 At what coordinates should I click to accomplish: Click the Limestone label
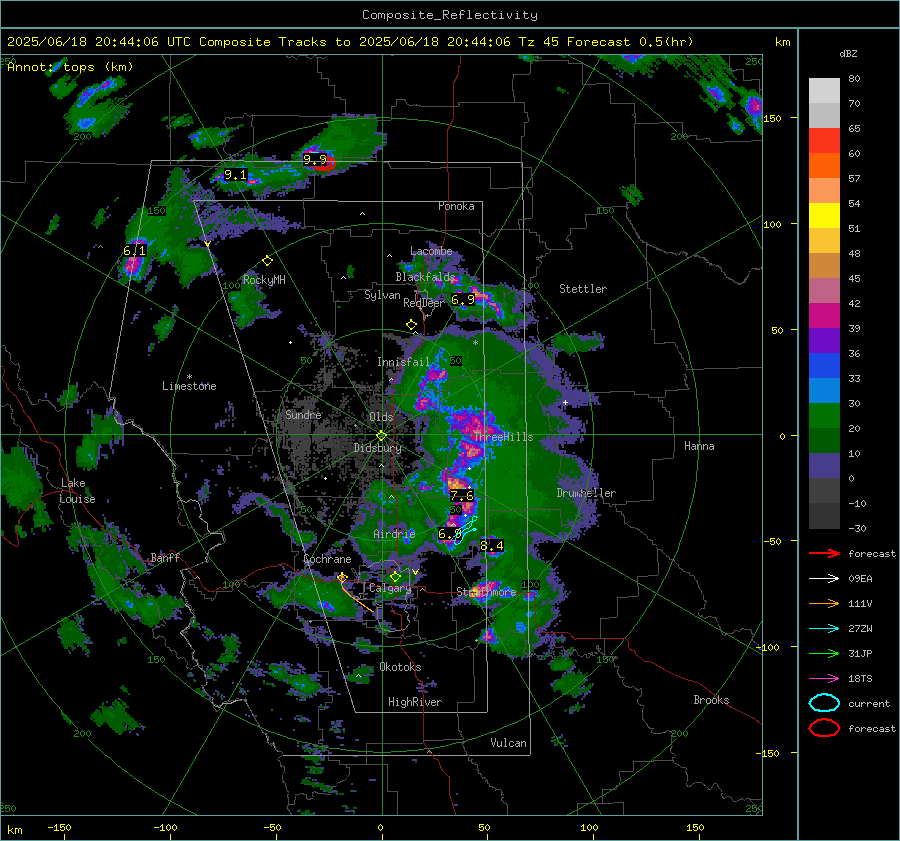(189, 386)
